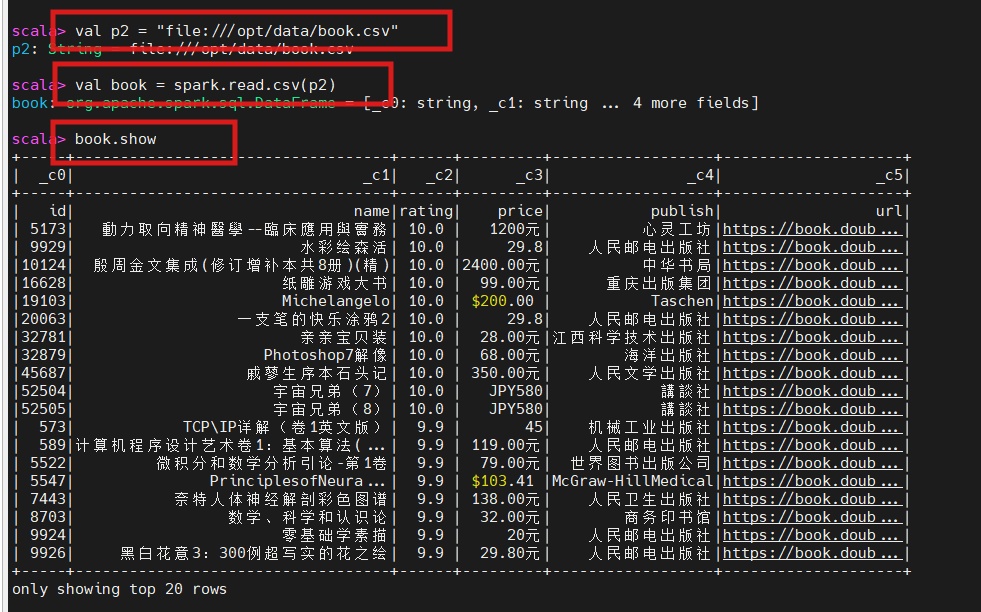Click the 'price' cell in header row

point(521,212)
